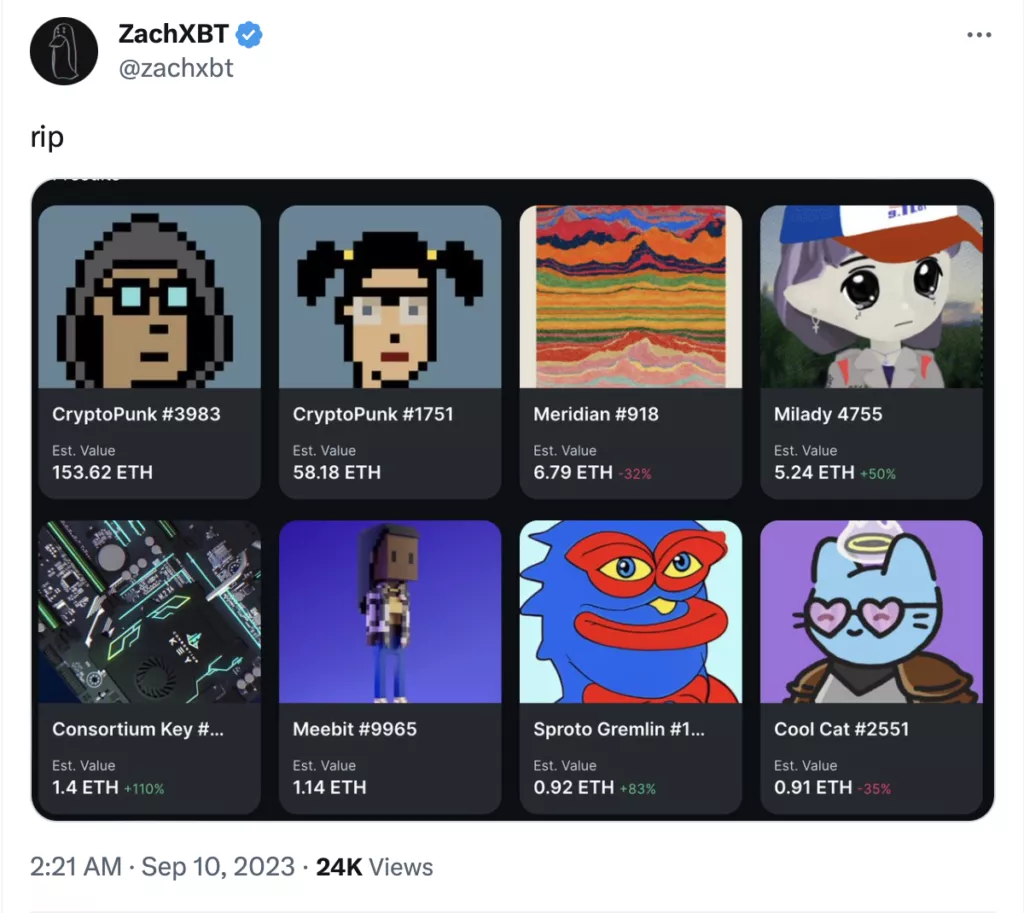
Task: Click the @zachxbt handle
Action: (x=175, y=69)
